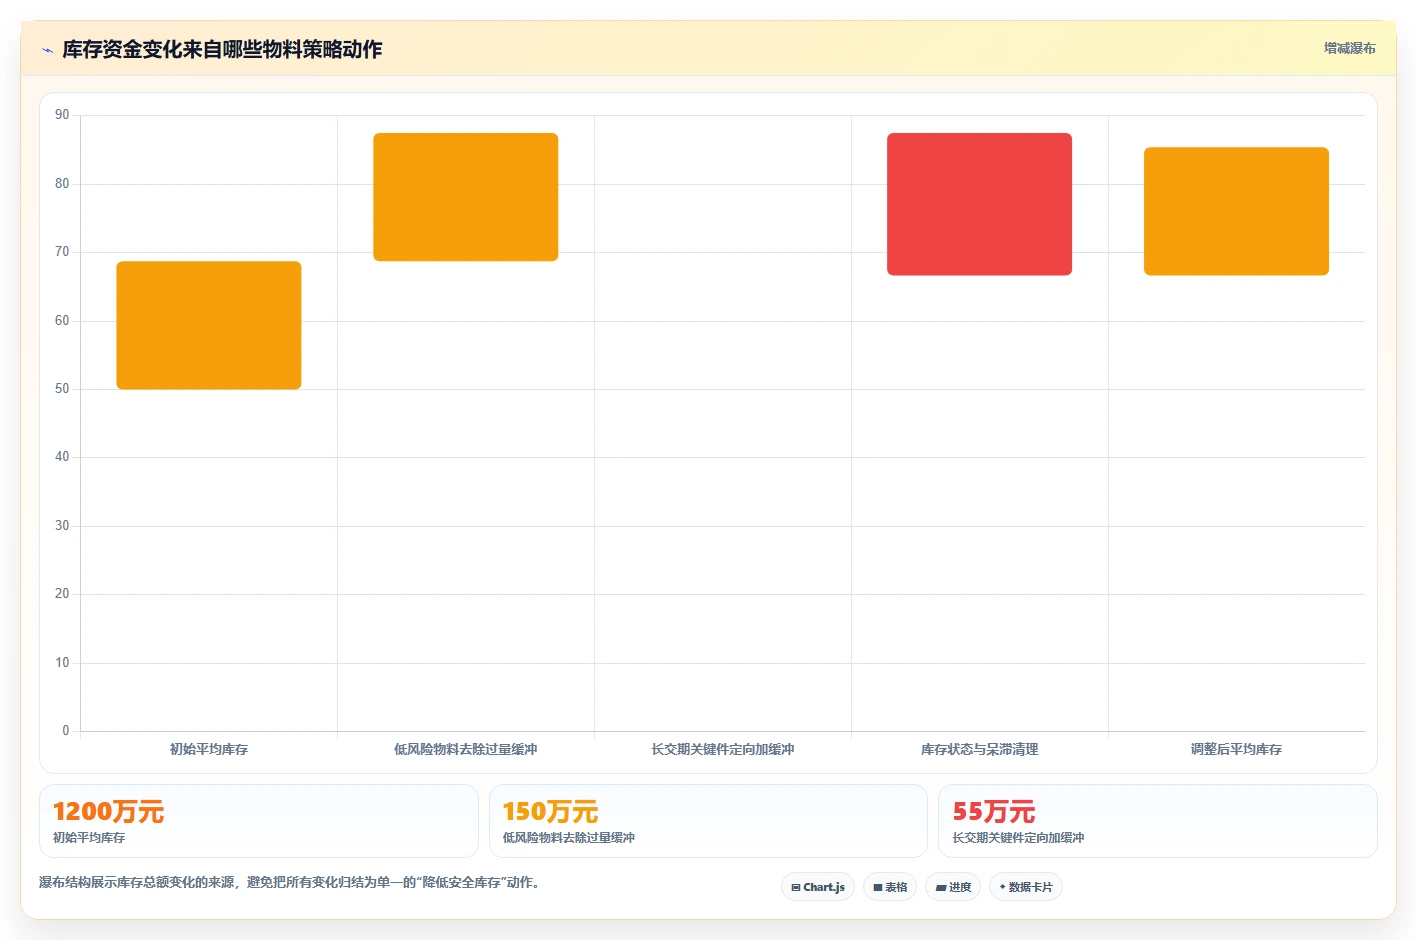The height and width of the screenshot is (940, 1417).
Task: Click the 调整后平均库存 bar
Action: (1236, 211)
